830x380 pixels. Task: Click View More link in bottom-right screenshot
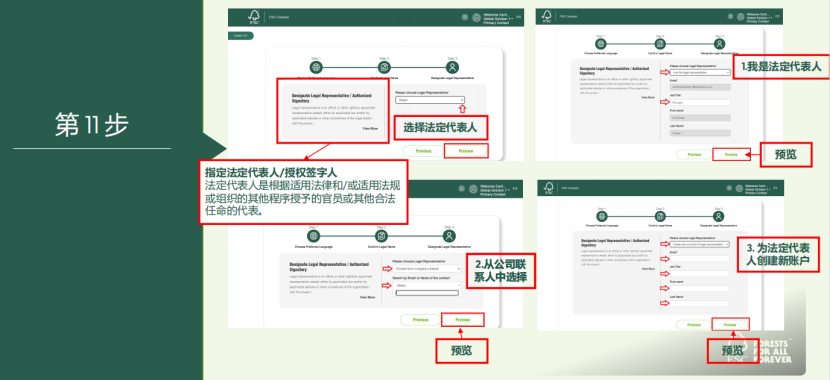(648, 269)
